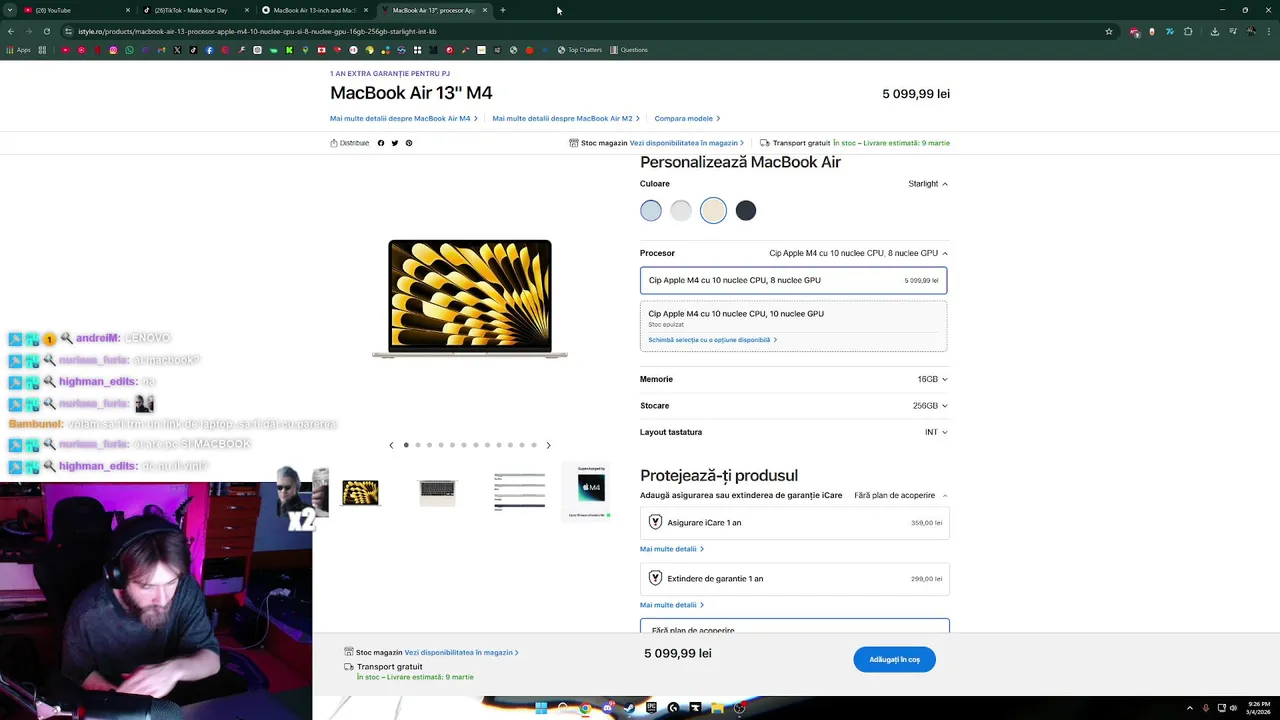Reload the page

click(46, 31)
